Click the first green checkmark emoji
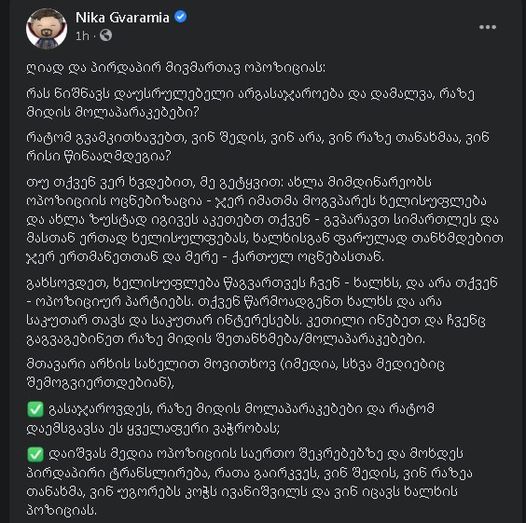The width and height of the screenshot is (526, 523). pos(35,410)
